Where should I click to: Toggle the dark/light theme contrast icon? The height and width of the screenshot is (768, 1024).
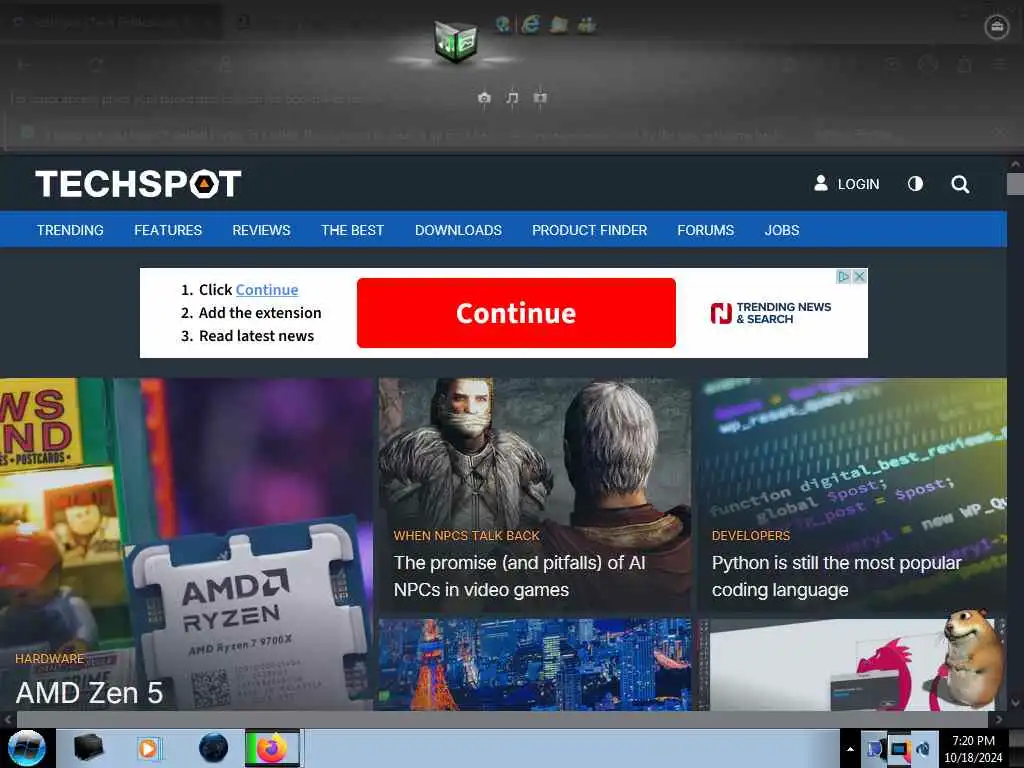[916, 184]
